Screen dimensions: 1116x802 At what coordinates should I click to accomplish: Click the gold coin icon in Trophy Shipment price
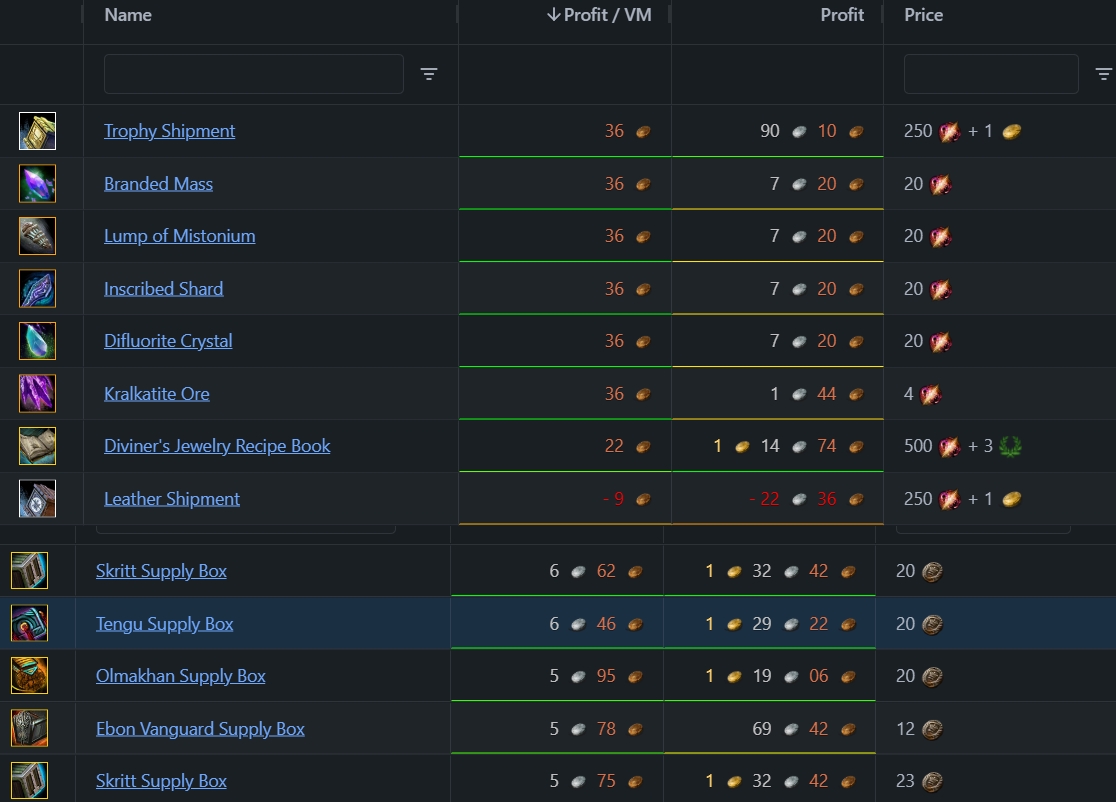(1011, 132)
